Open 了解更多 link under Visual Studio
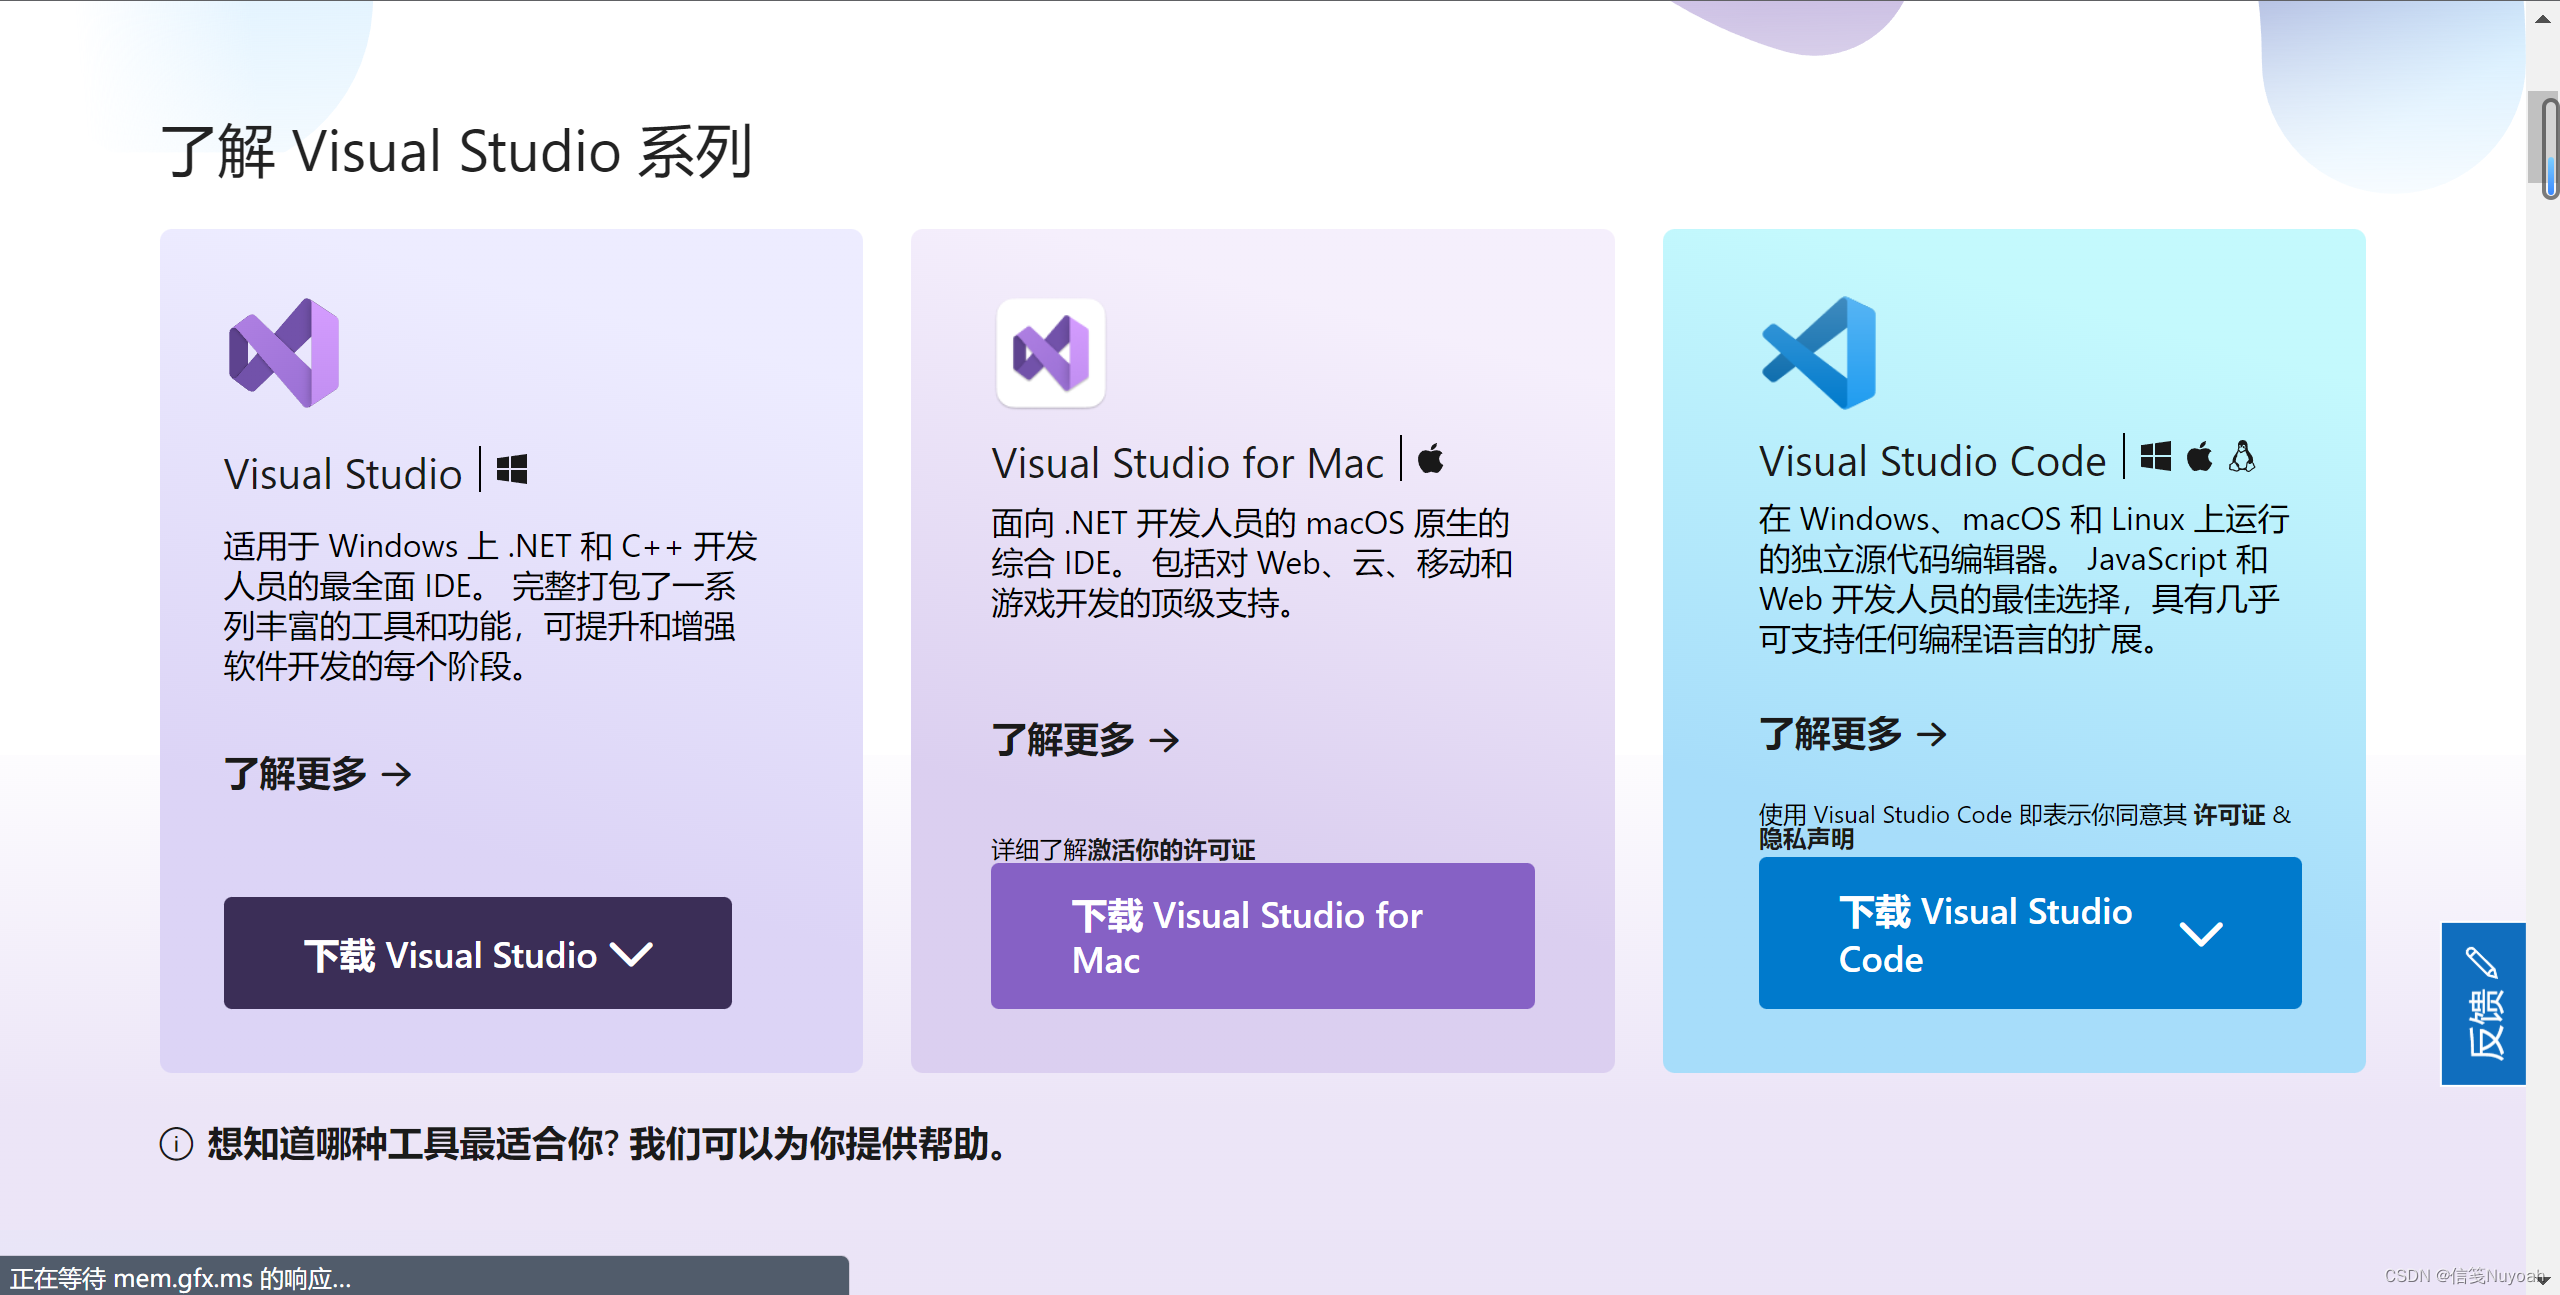Screen dimensions: 2560x1295 tap(318, 774)
